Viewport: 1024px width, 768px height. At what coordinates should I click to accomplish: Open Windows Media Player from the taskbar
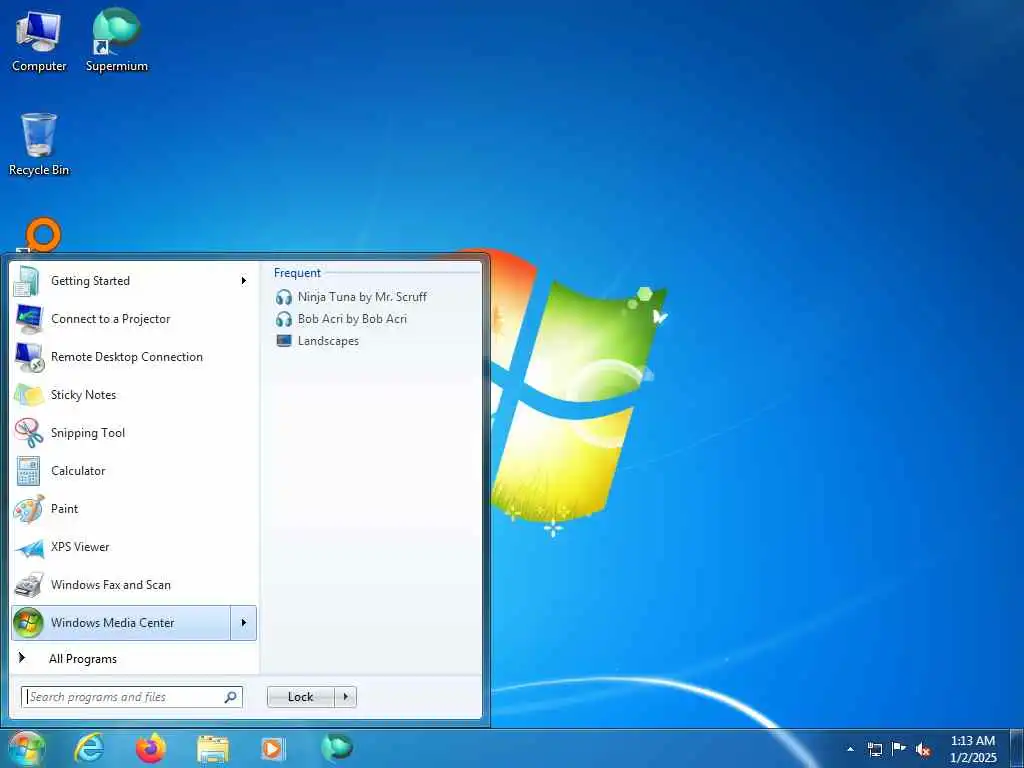tap(273, 749)
